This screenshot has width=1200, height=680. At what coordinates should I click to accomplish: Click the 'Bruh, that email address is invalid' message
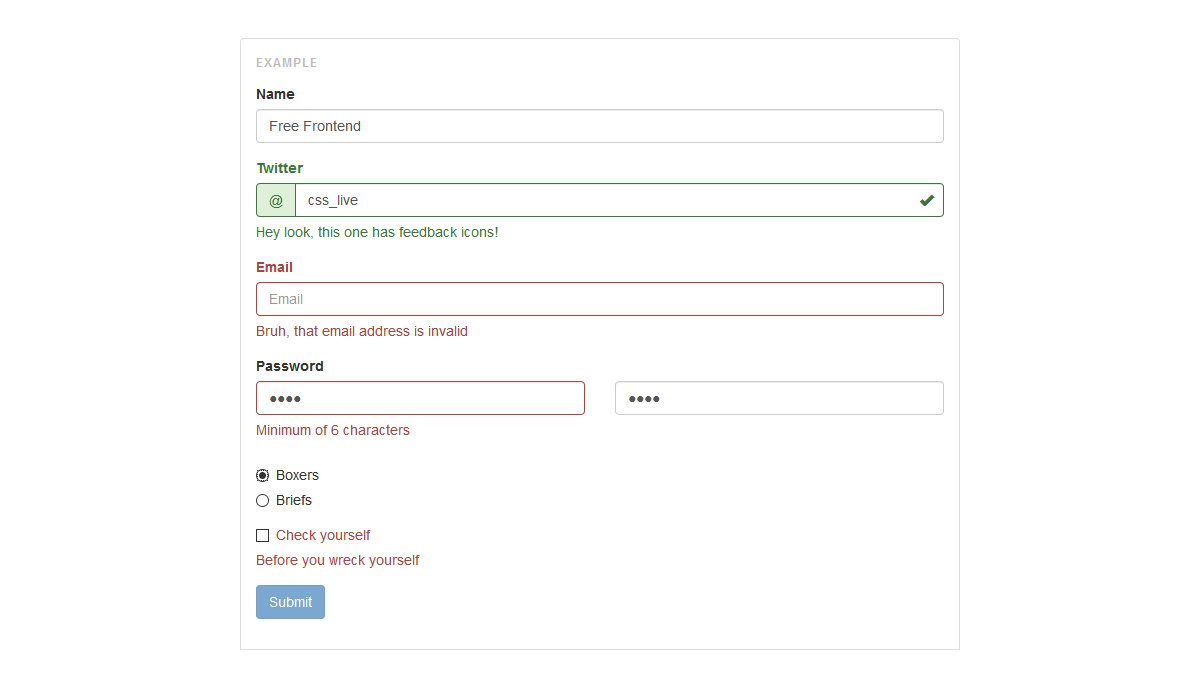[x=362, y=331]
